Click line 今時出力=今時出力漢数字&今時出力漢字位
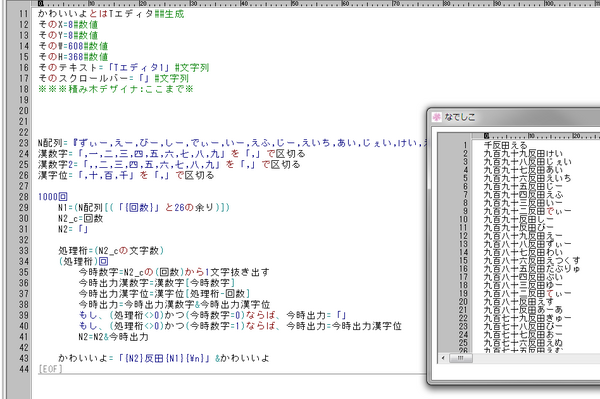 pyautogui.click(x=174, y=305)
